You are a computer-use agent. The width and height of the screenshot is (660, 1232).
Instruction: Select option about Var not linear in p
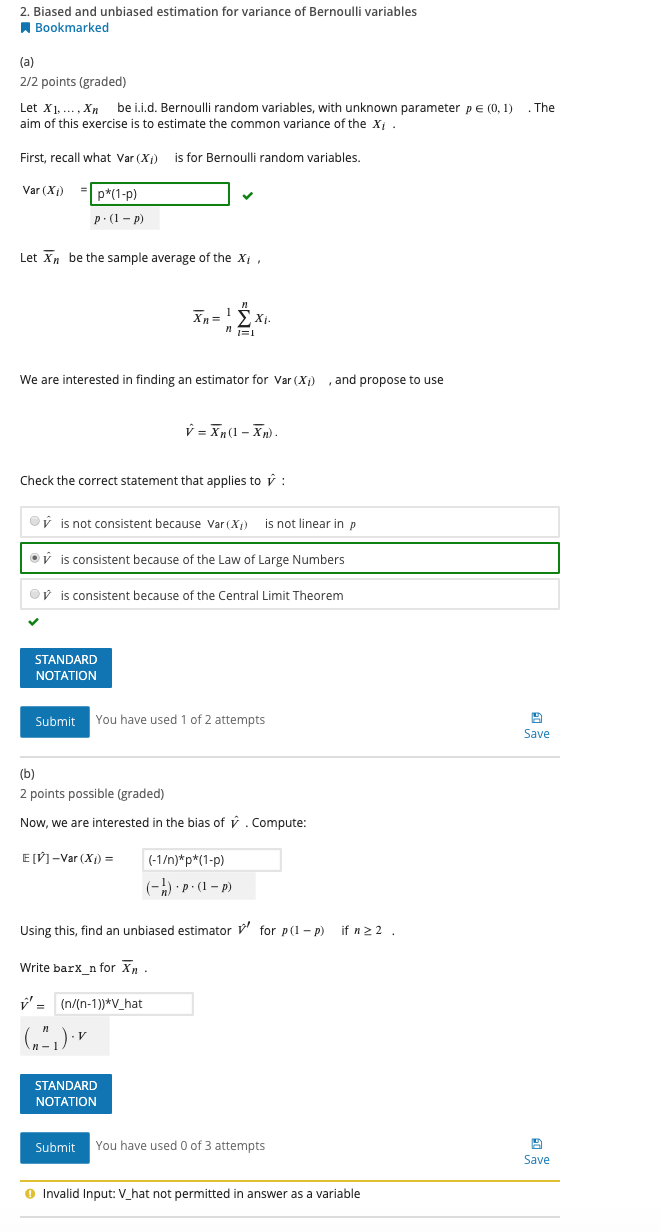(x=35, y=521)
